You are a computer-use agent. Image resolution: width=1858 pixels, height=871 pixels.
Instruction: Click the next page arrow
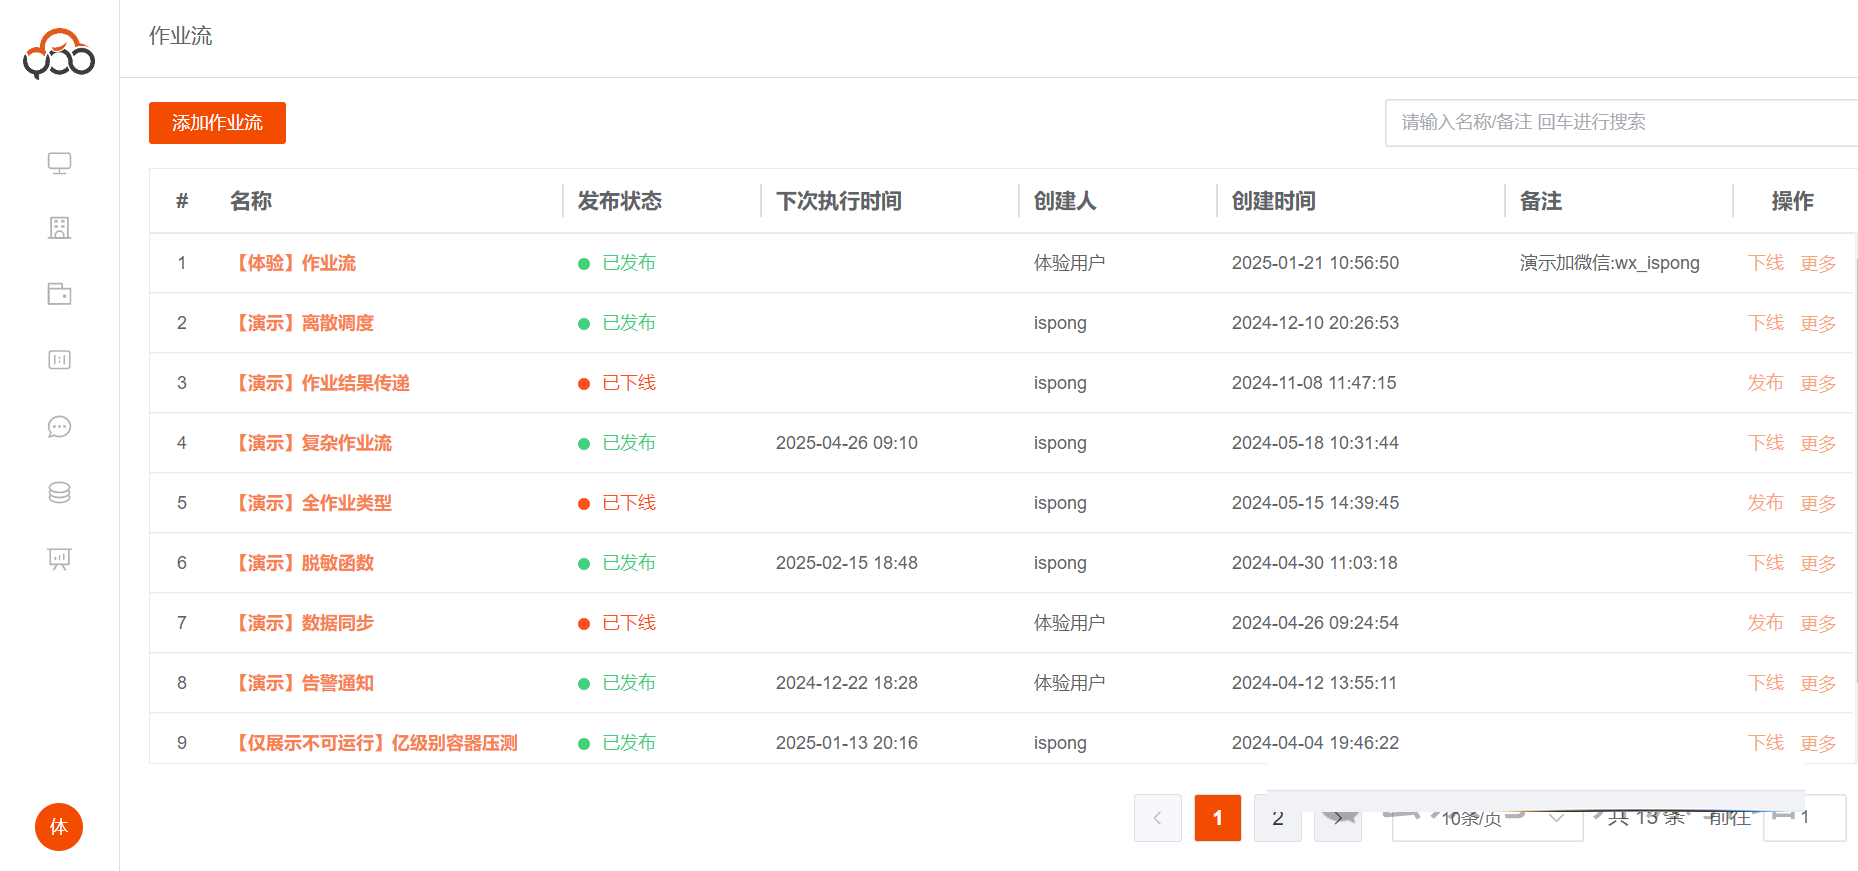tap(1337, 819)
